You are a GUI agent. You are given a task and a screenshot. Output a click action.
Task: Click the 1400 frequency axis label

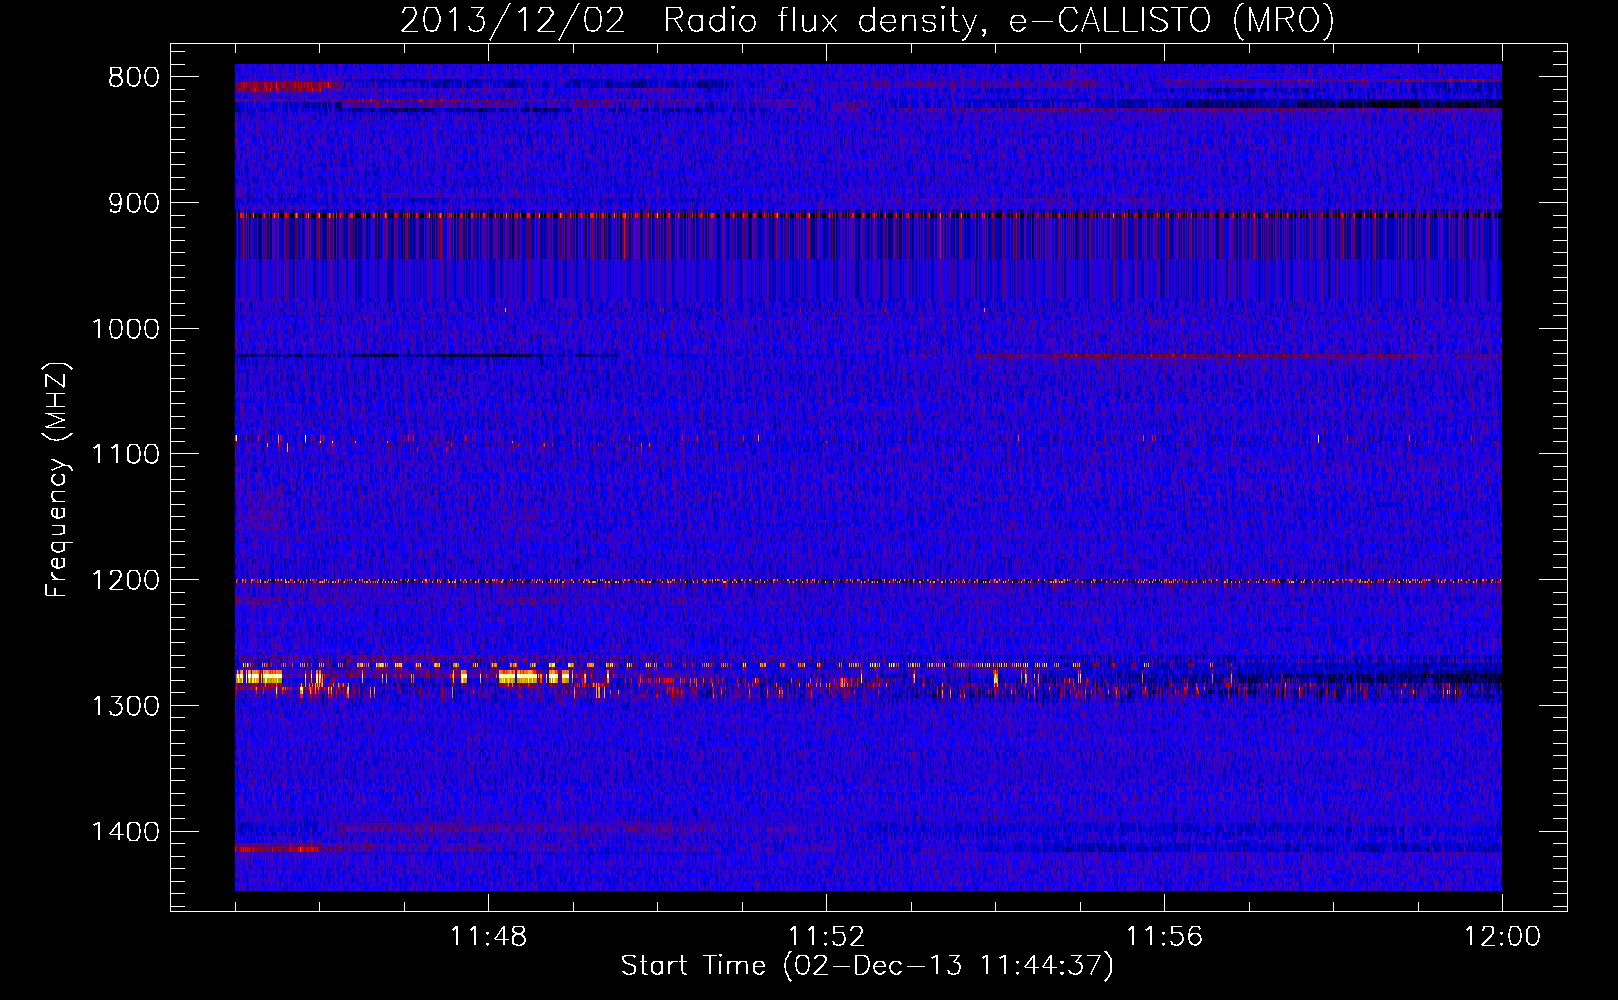(x=125, y=832)
